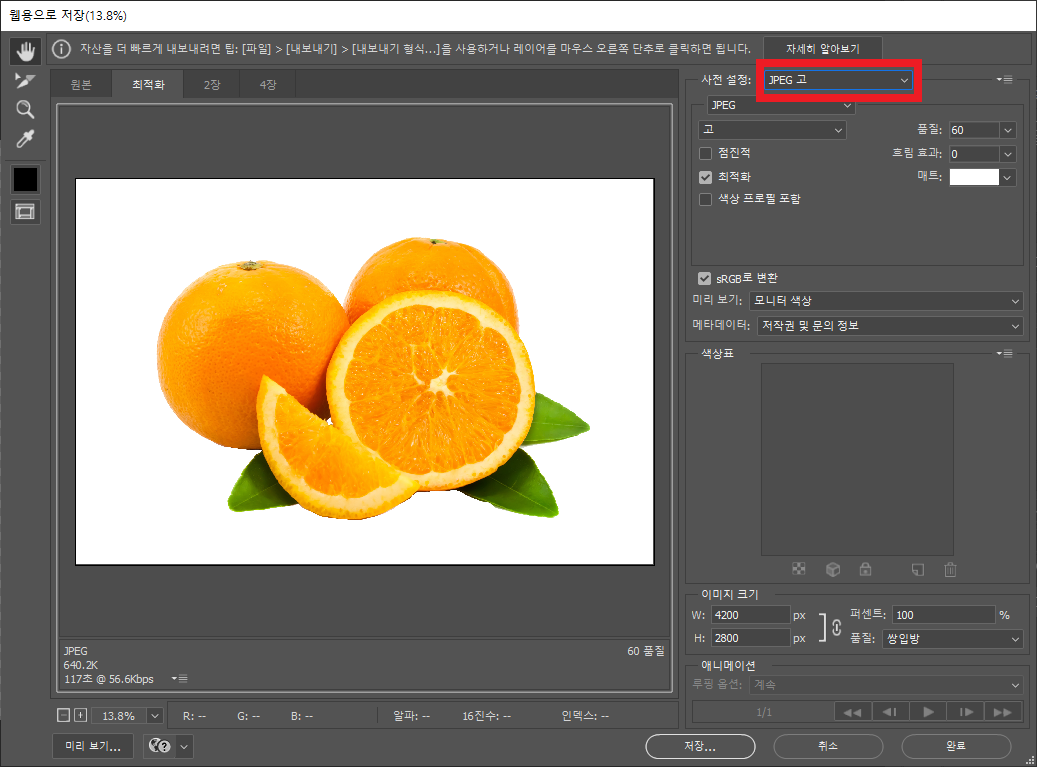Switch to the 4장 view tab

[268, 85]
